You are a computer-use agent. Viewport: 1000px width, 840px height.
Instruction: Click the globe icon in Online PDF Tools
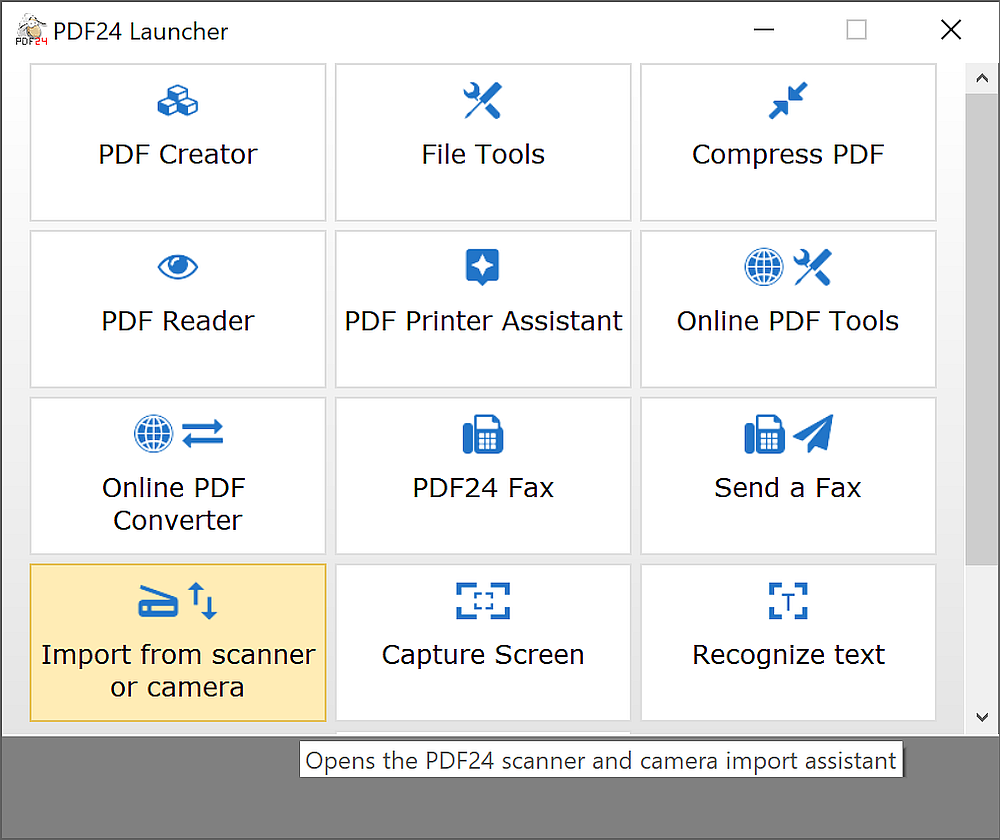tap(764, 267)
